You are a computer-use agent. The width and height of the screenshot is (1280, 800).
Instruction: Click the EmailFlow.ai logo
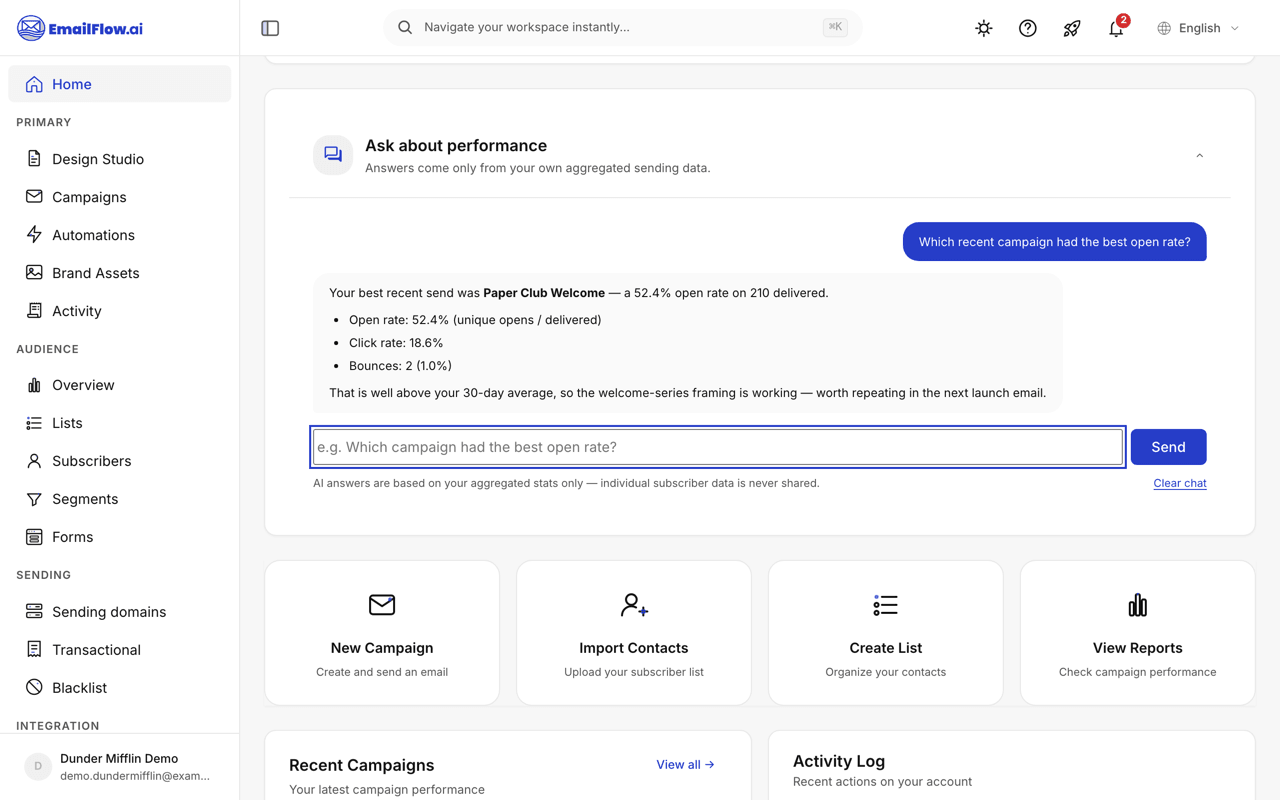(x=80, y=28)
